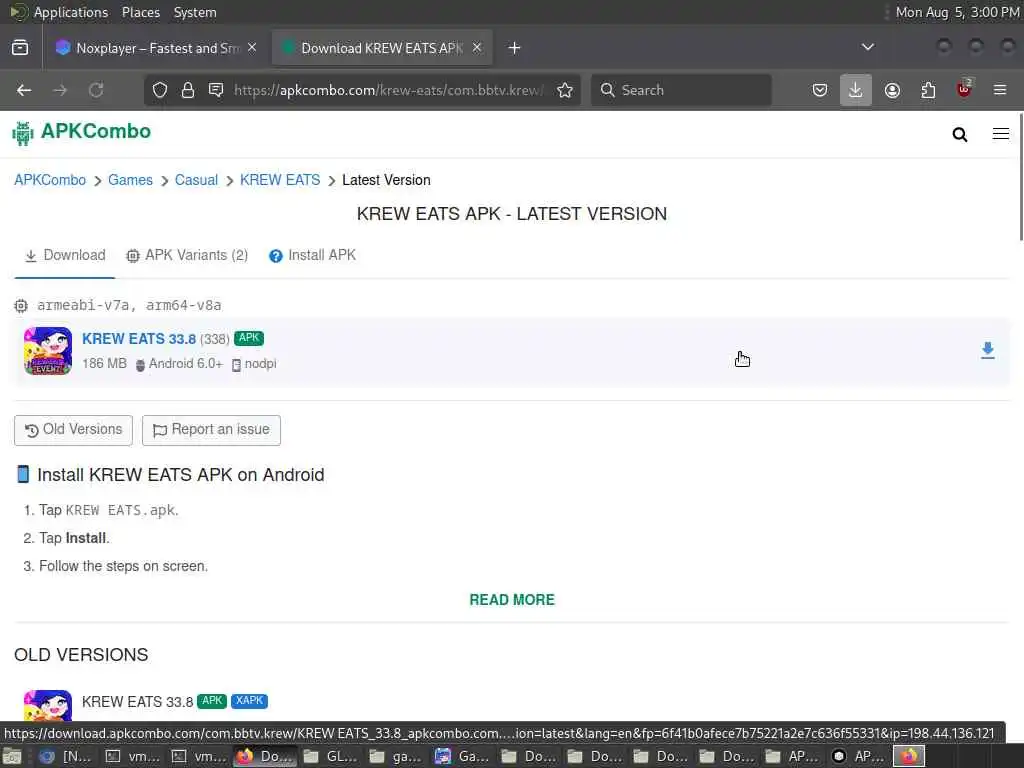Open the System menu

pos(195,12)
